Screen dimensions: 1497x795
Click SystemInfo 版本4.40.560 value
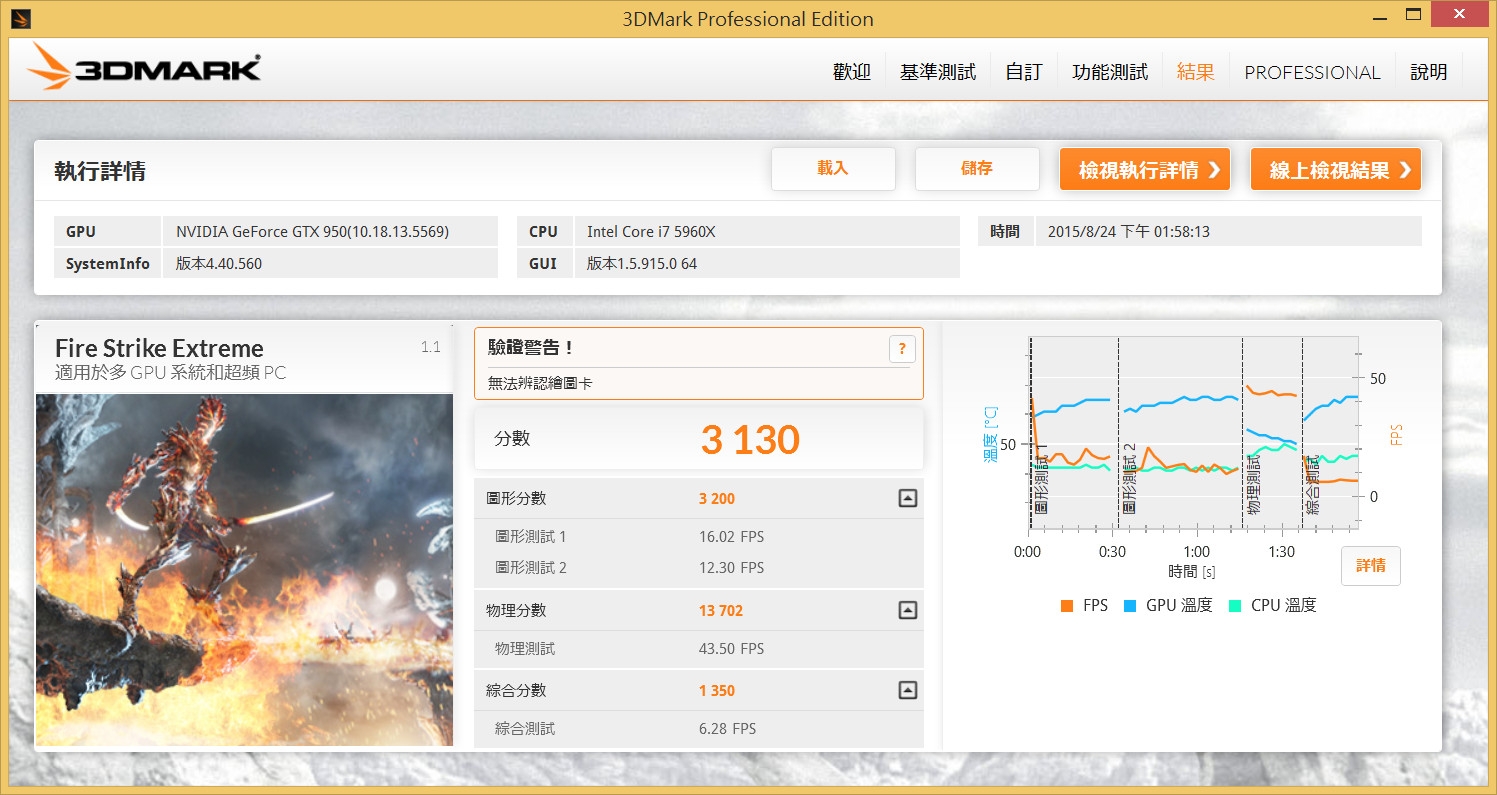tap(330, 263)
